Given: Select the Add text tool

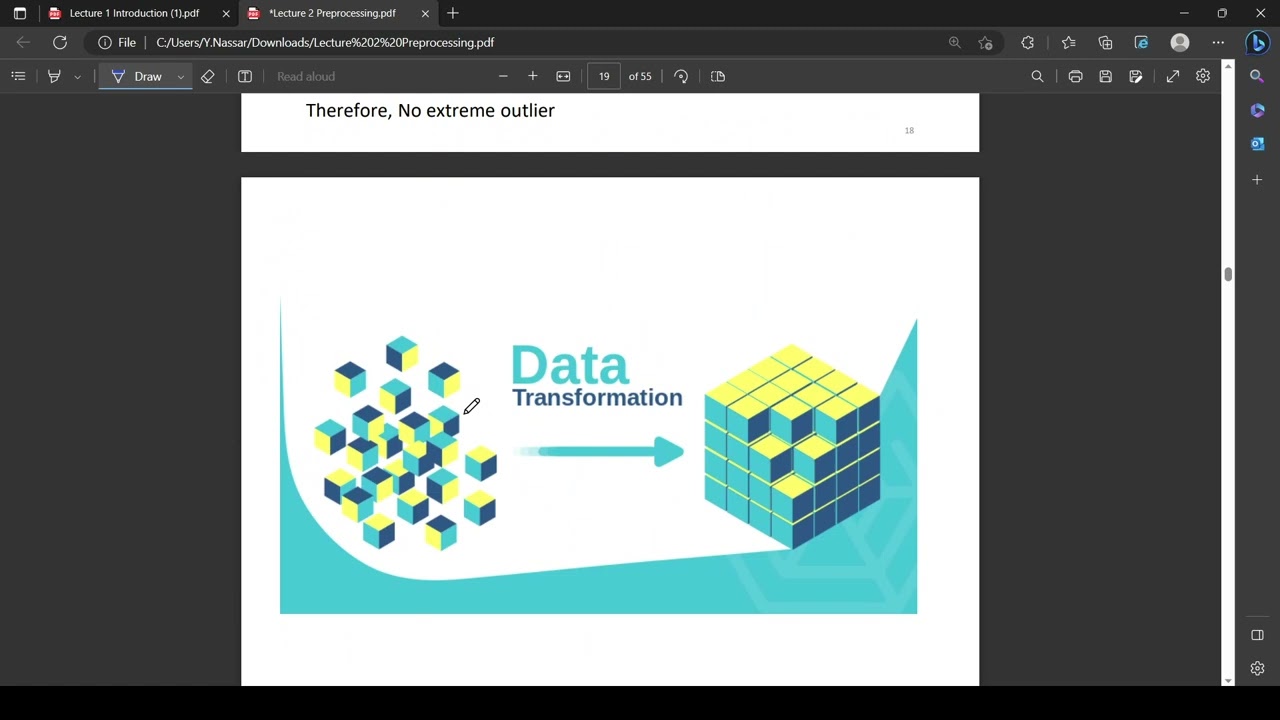Looking at the screenshot, I should point(245,76).
